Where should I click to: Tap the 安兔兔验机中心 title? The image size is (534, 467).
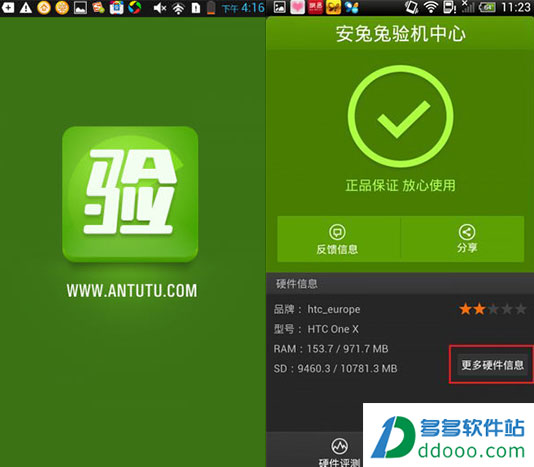pos(400,34)
